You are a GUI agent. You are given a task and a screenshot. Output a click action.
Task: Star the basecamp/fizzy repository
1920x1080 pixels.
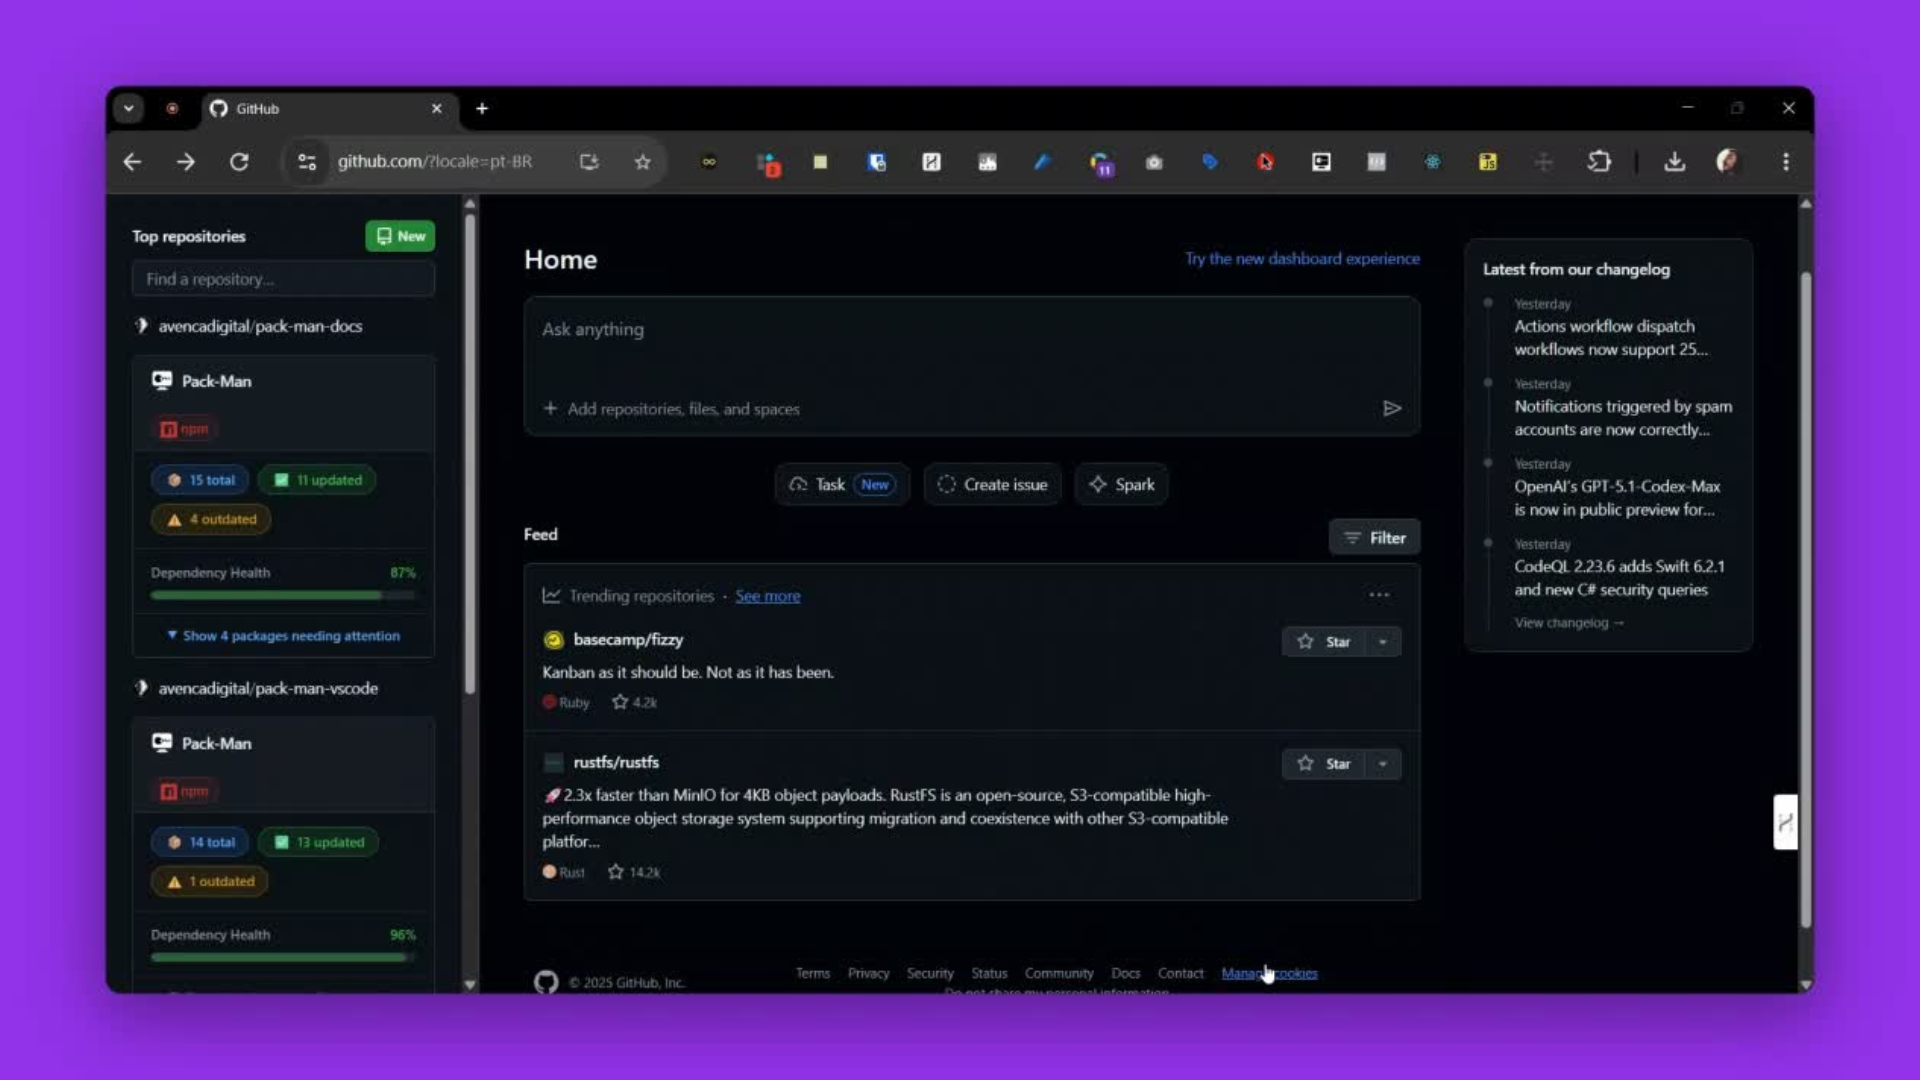pos(1324,642)
